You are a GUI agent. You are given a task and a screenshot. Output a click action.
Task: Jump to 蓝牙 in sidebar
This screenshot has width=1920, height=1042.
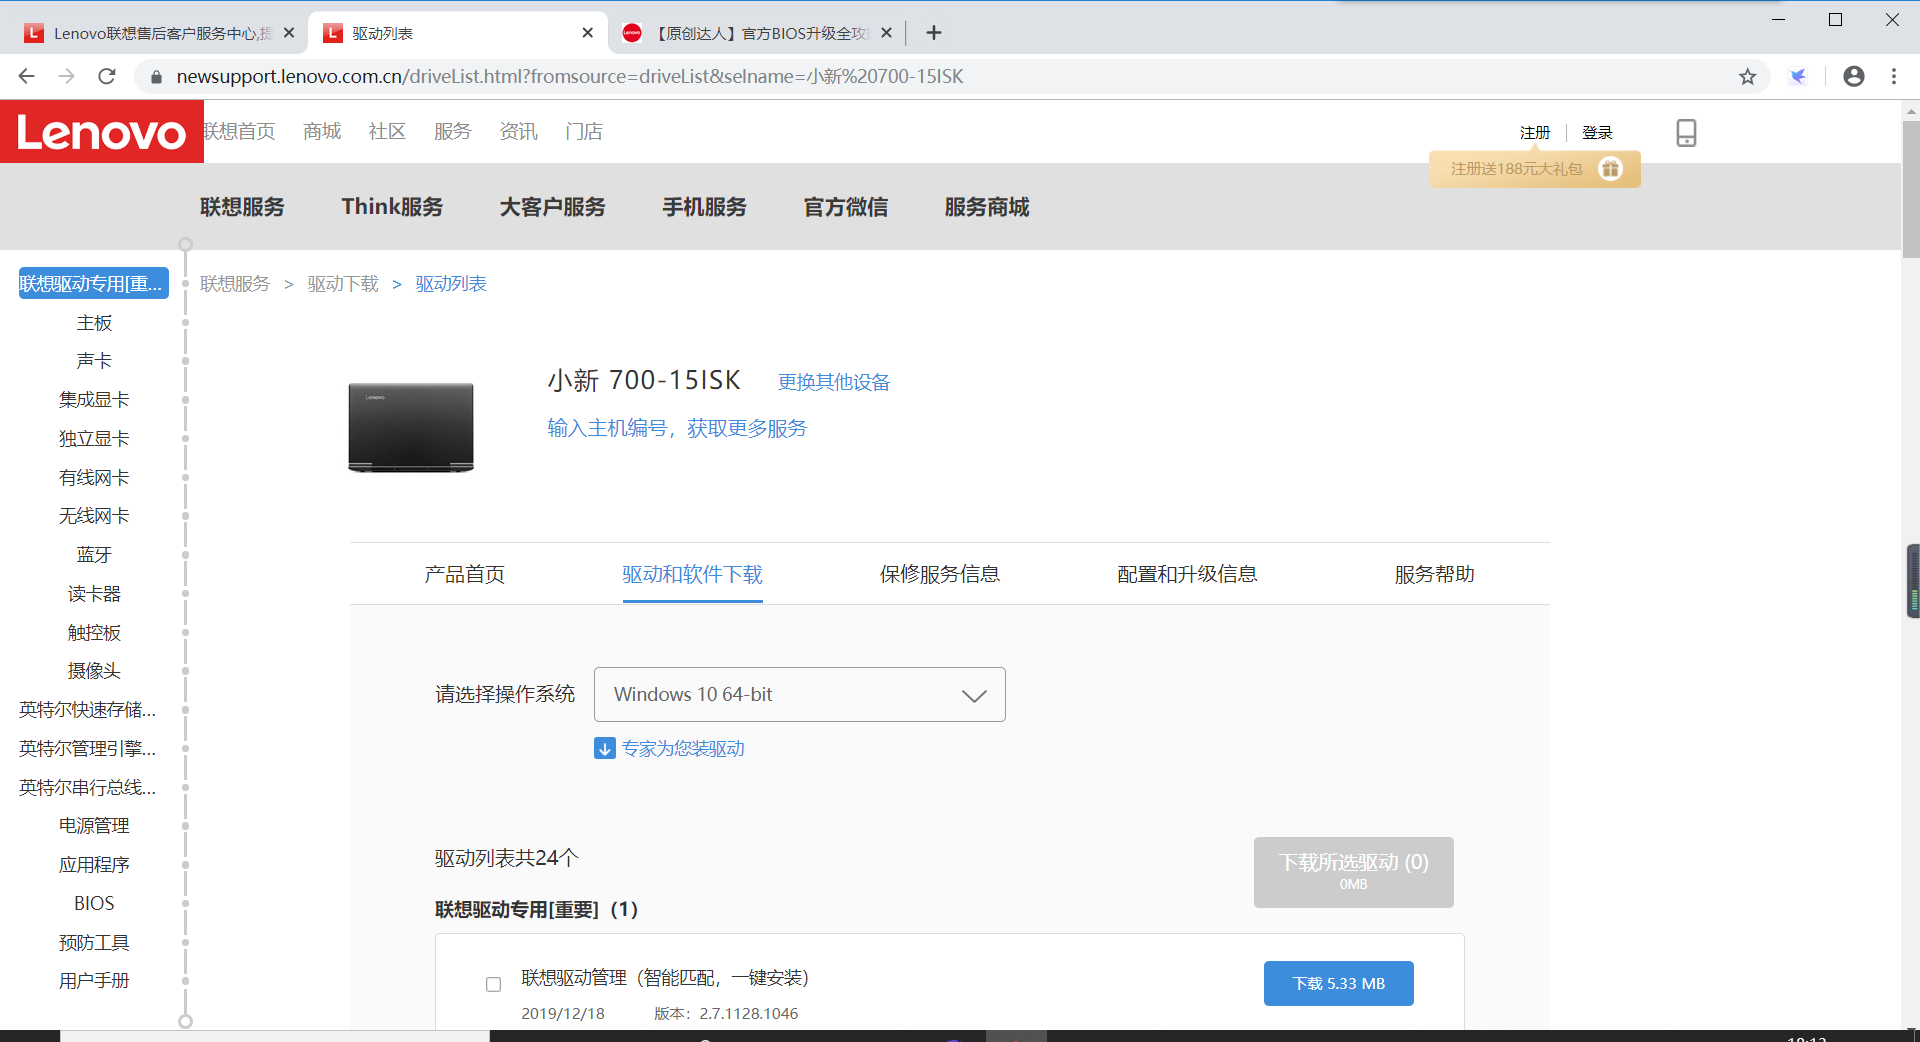(x=94, y=555)
